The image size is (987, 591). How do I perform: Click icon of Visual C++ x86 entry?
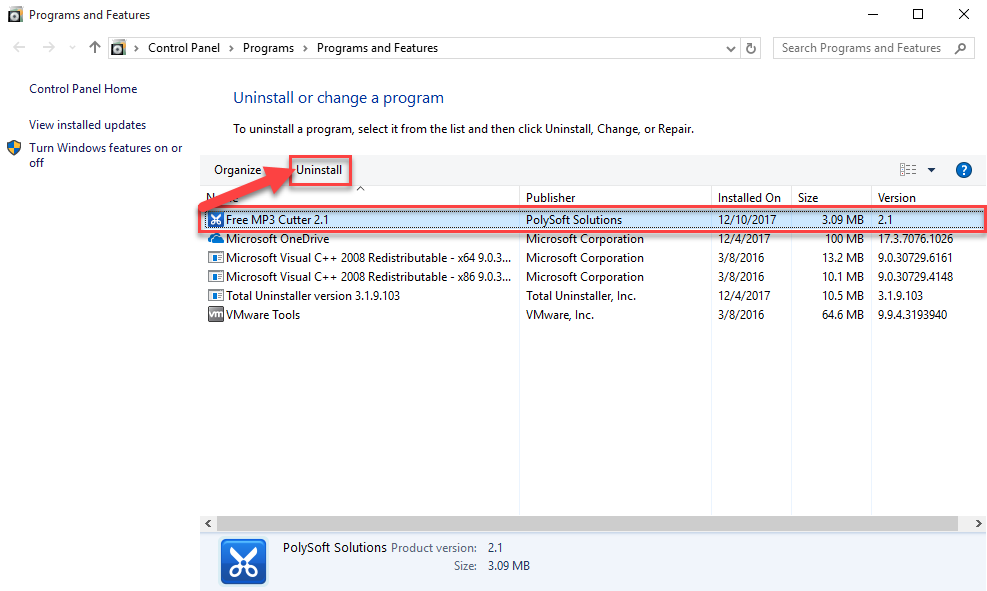pyautogui.click(x=216, y=276)
